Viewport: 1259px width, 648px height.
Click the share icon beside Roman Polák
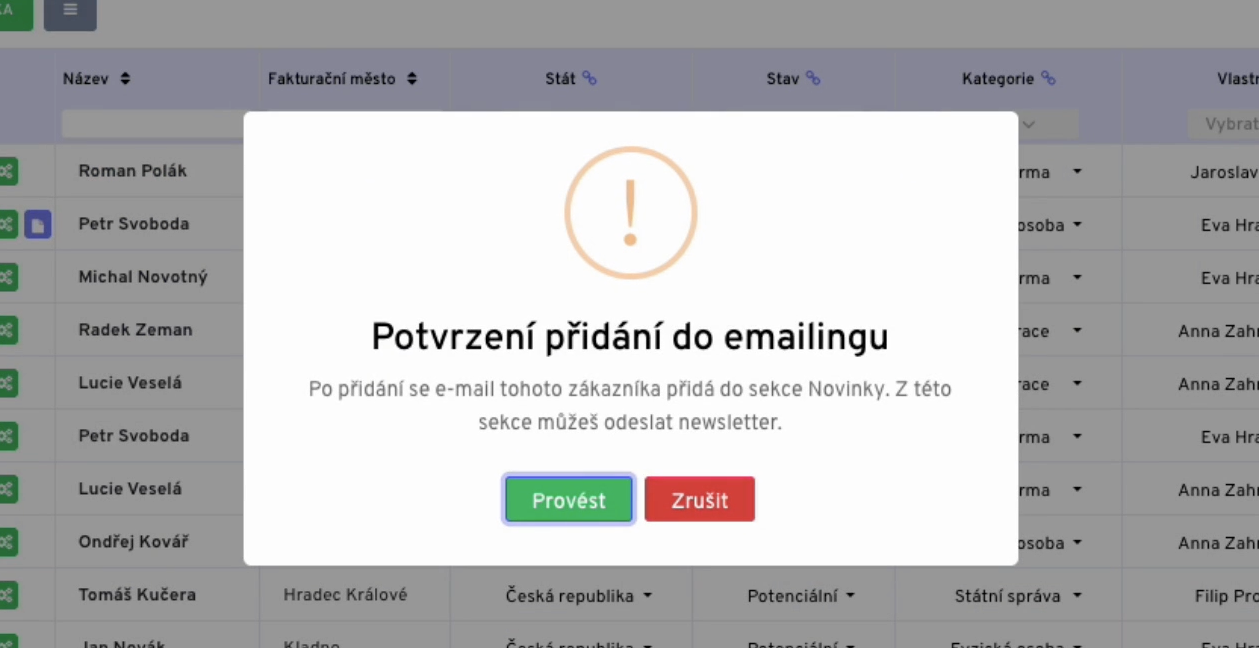coord(9,171)
